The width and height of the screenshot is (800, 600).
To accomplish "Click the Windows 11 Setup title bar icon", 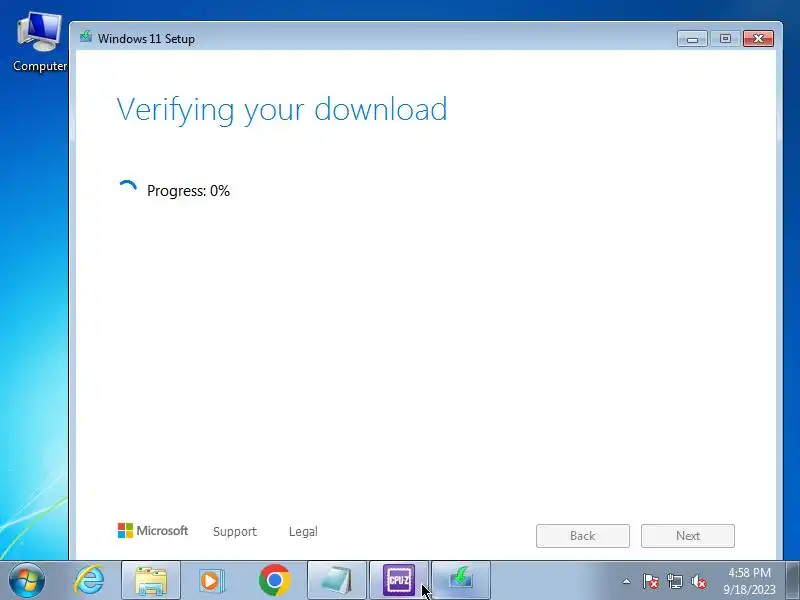I will (x=86, y=37).
